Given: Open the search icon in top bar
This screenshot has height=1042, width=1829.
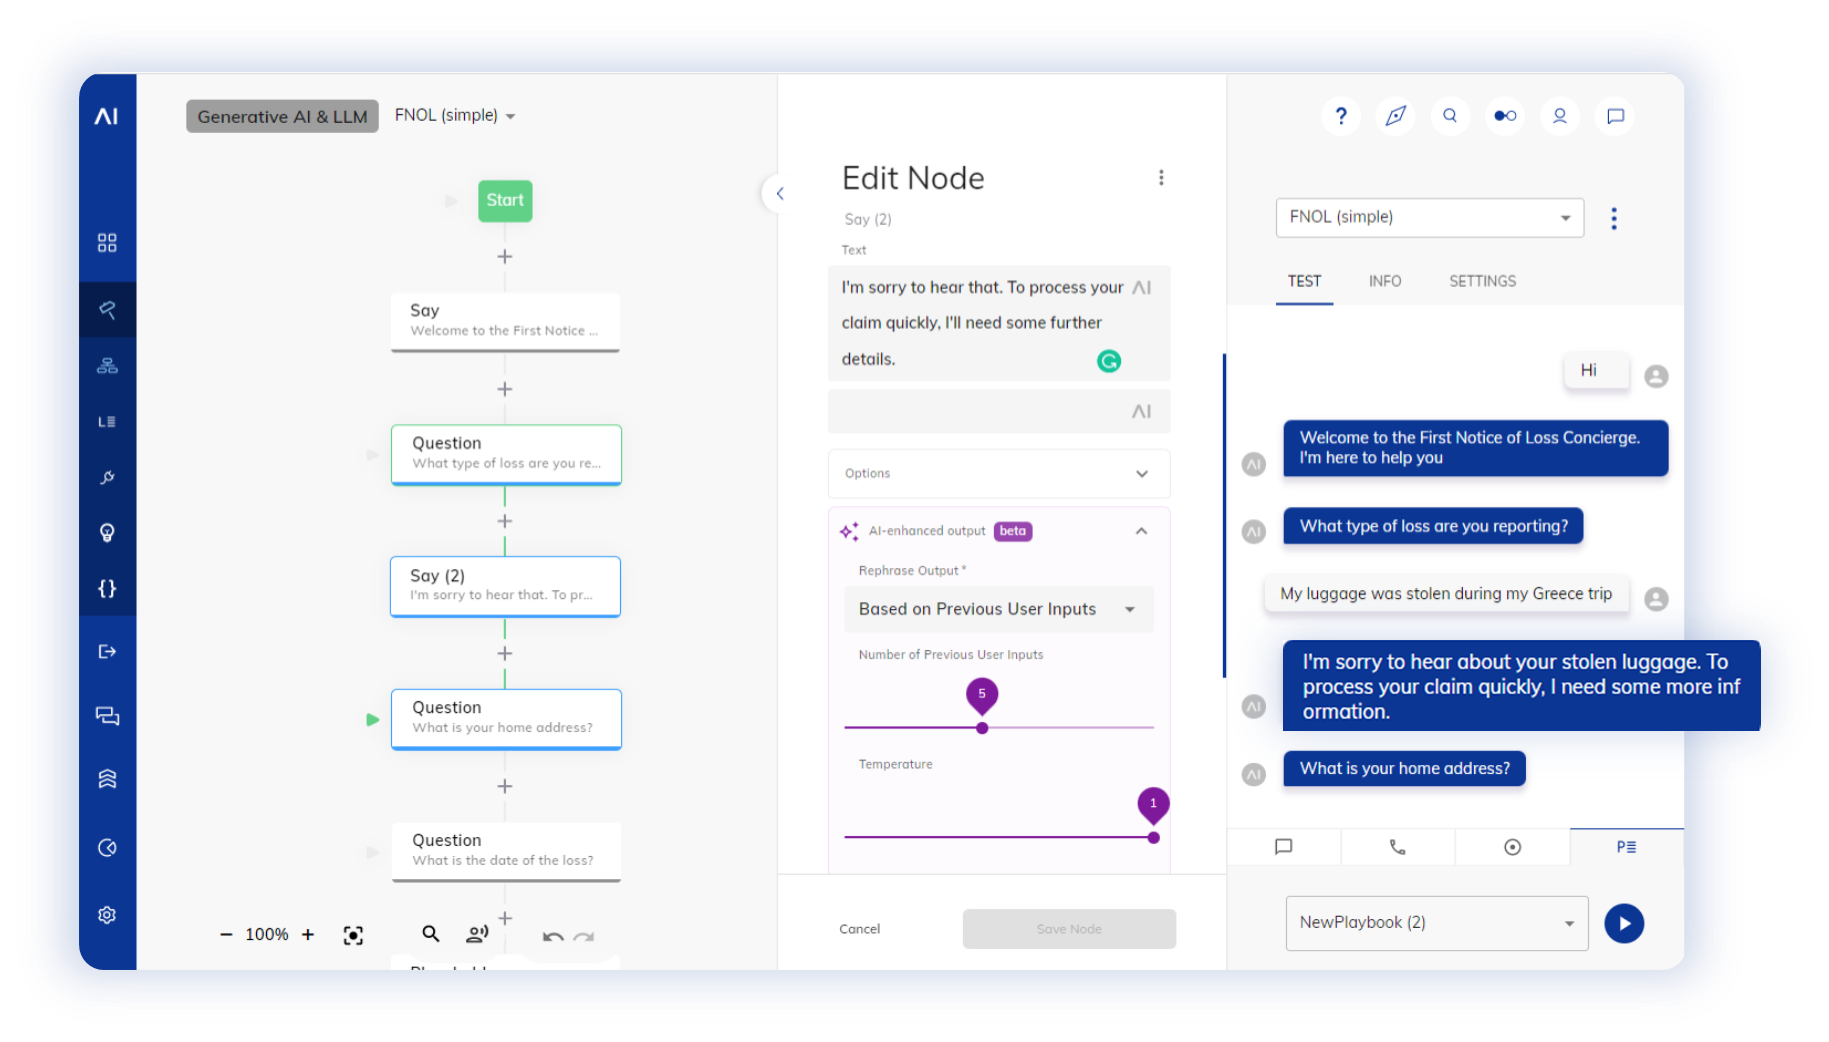Looking at the screenshot, I should tap(1450, 116).
